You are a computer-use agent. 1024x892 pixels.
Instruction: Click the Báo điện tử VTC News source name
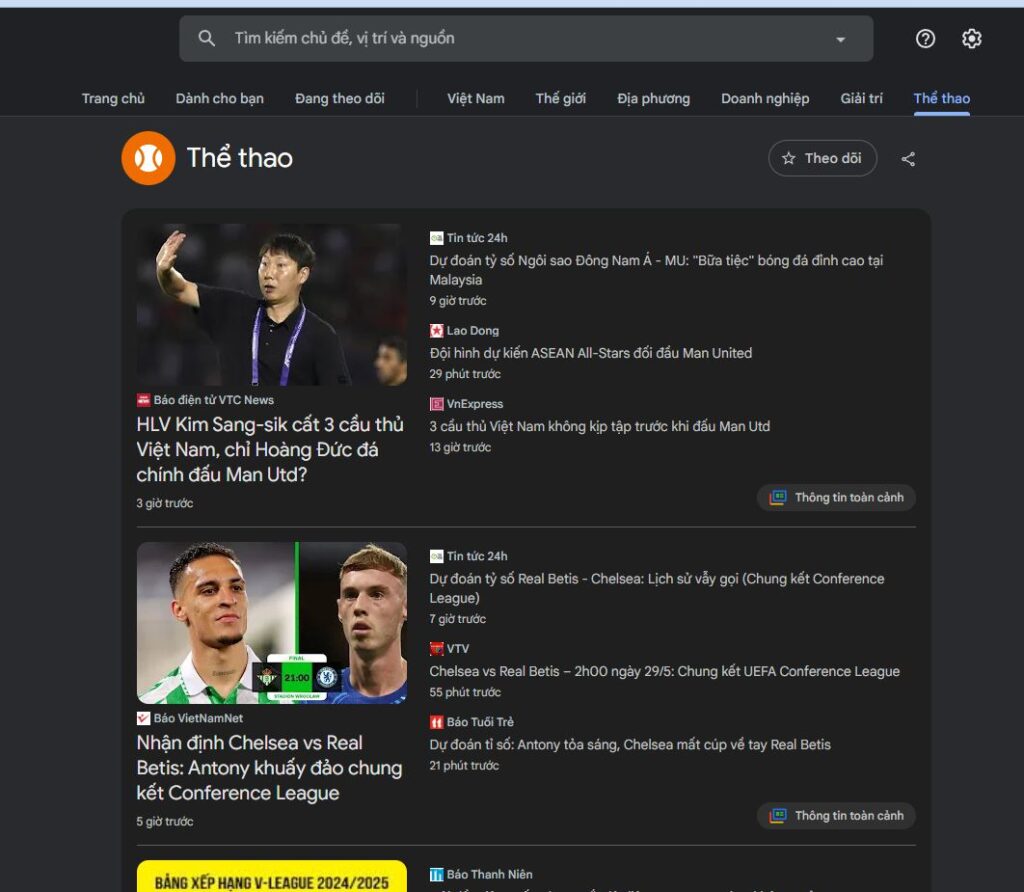coord(214,400)
